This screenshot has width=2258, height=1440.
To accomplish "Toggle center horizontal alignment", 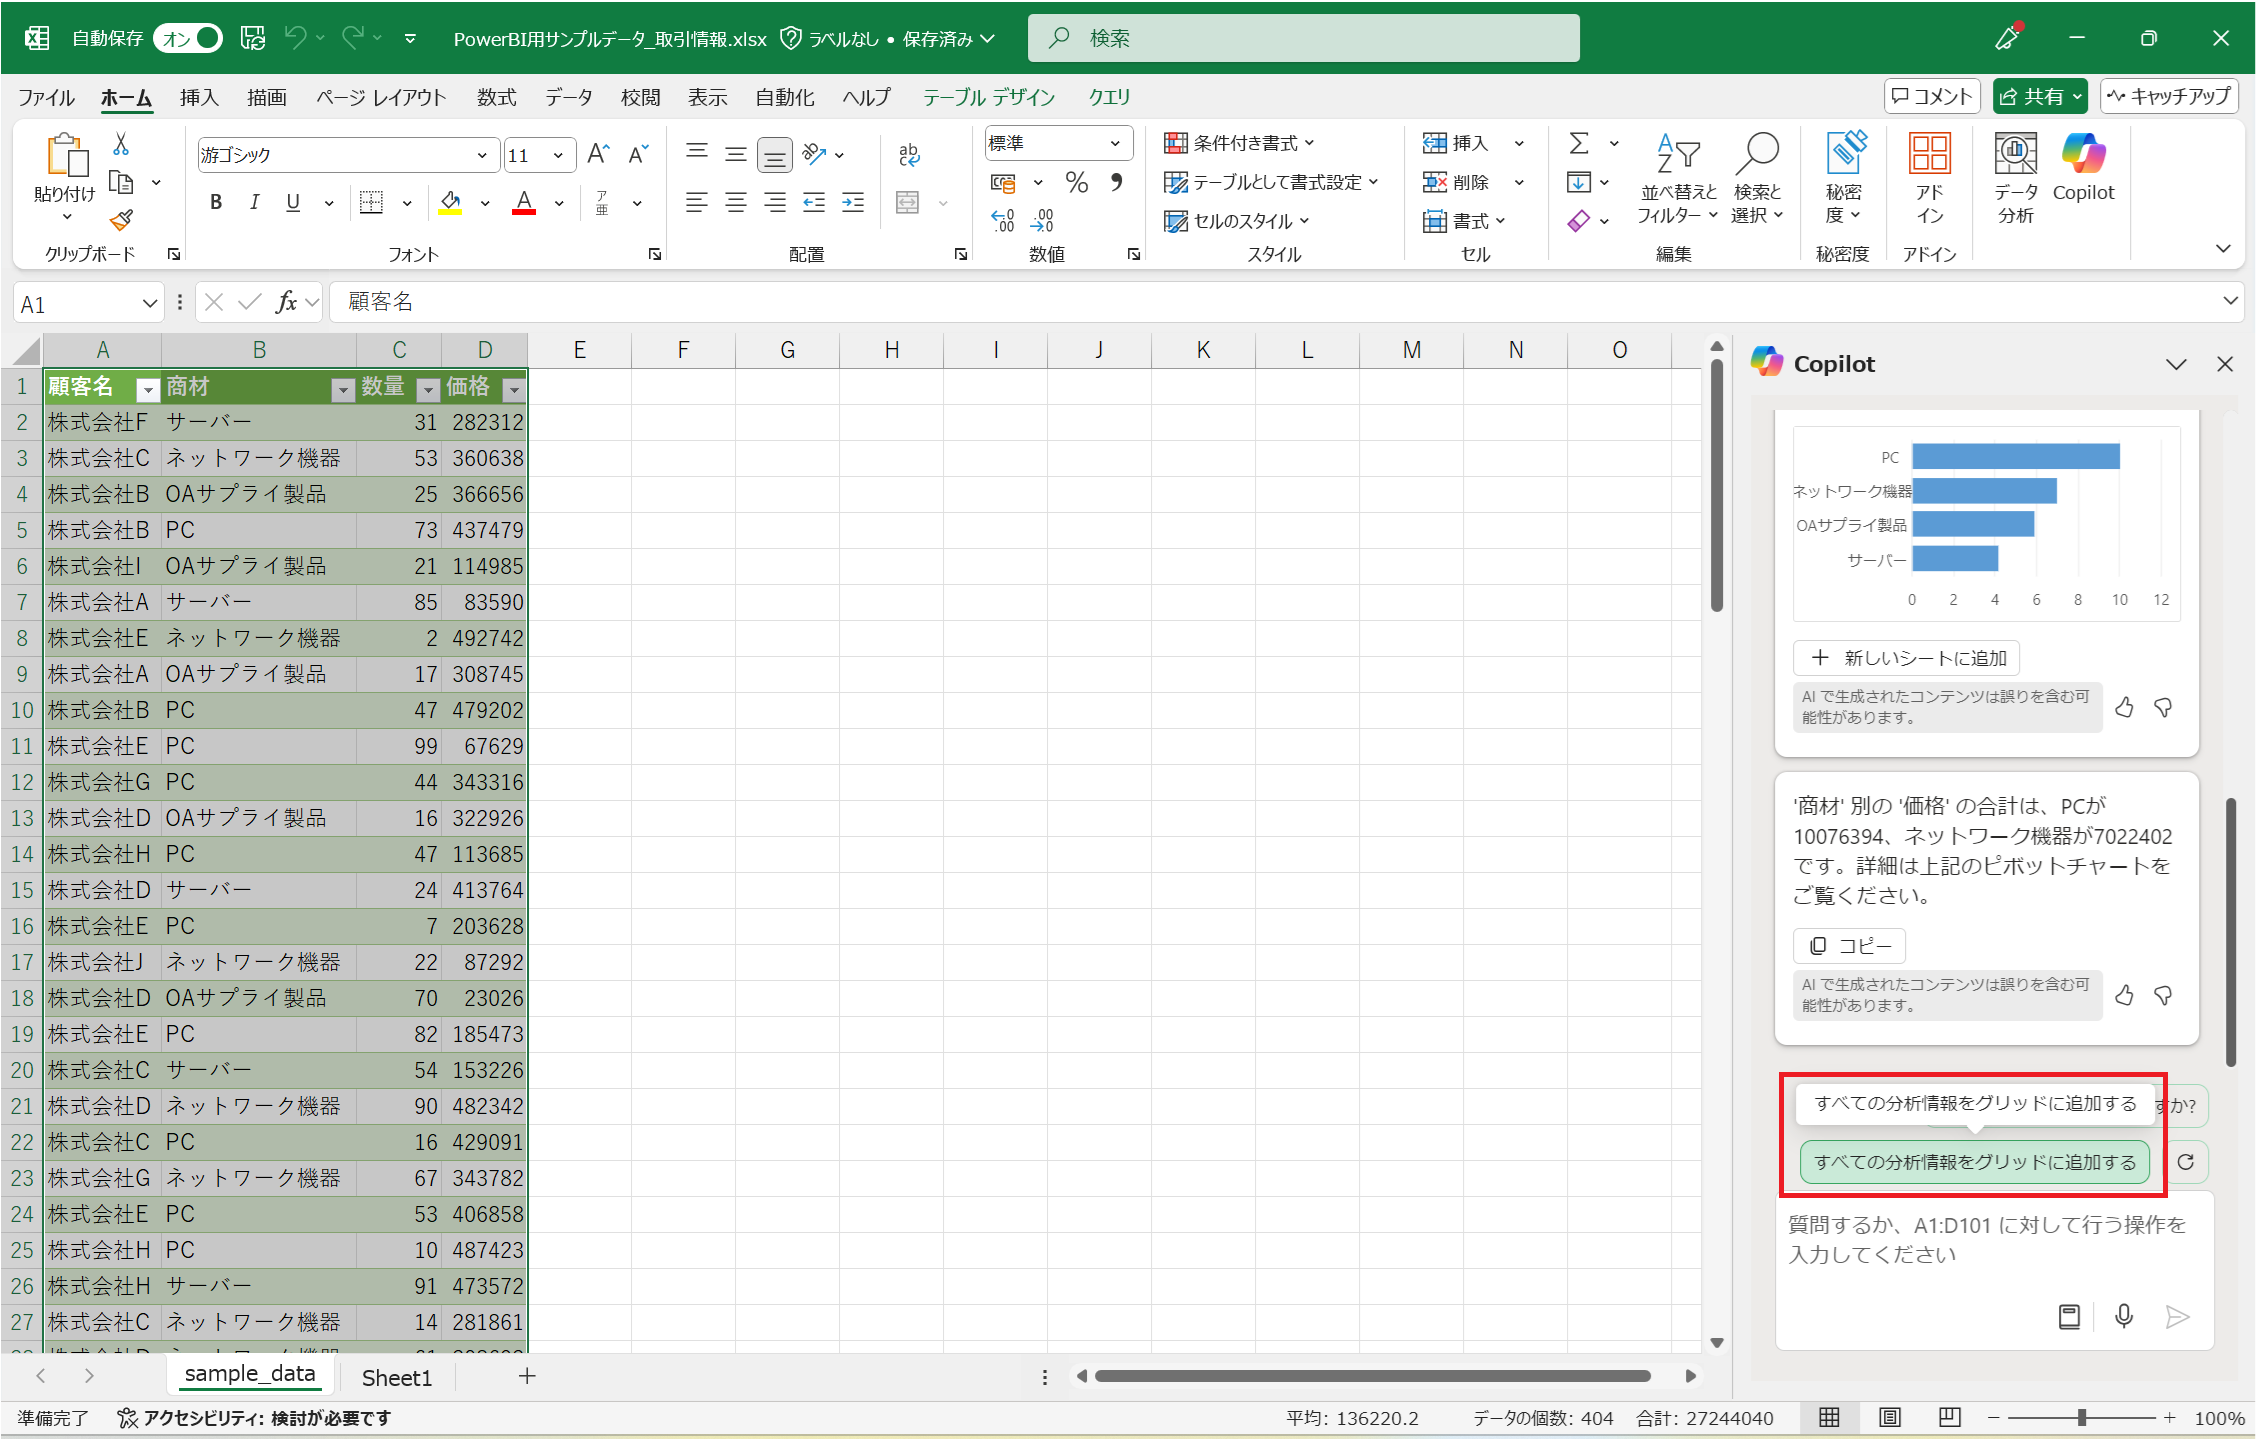I will [x=736, y=203].
